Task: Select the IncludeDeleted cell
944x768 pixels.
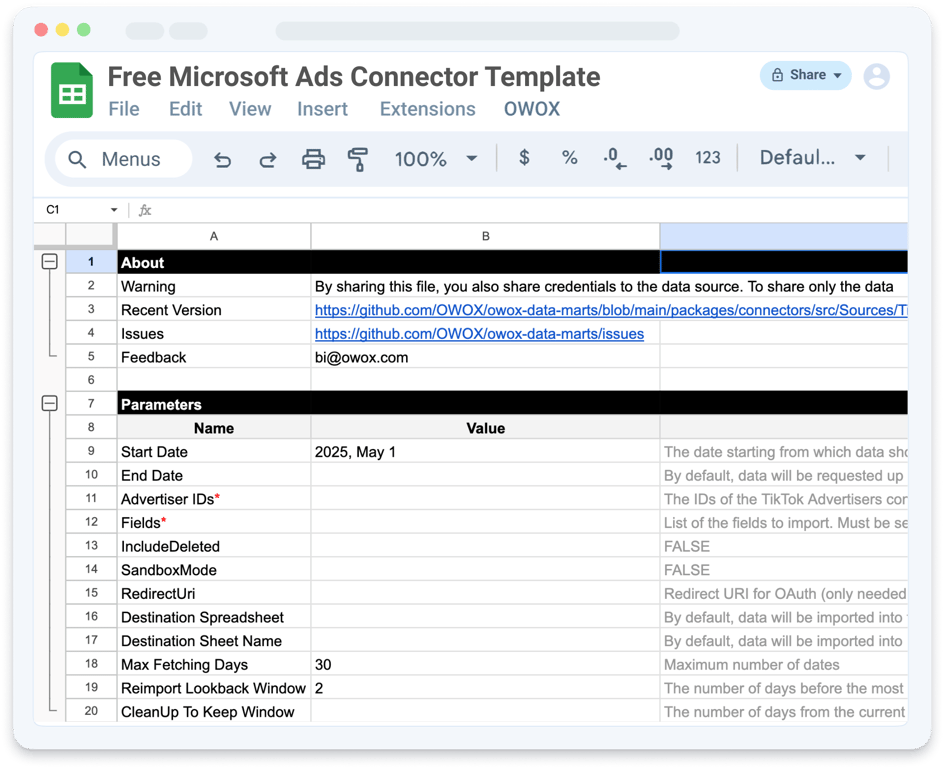Action: tap(214, 546)
